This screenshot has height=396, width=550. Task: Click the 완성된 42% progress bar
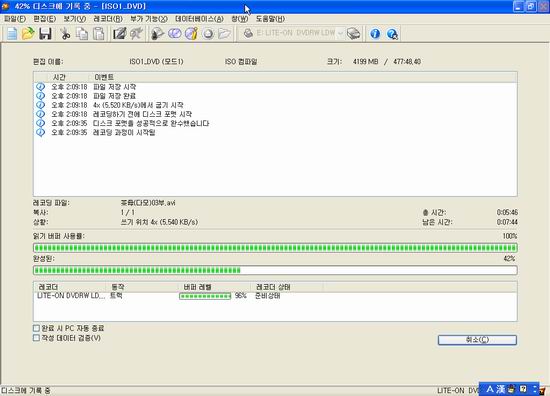coord(275,270)
